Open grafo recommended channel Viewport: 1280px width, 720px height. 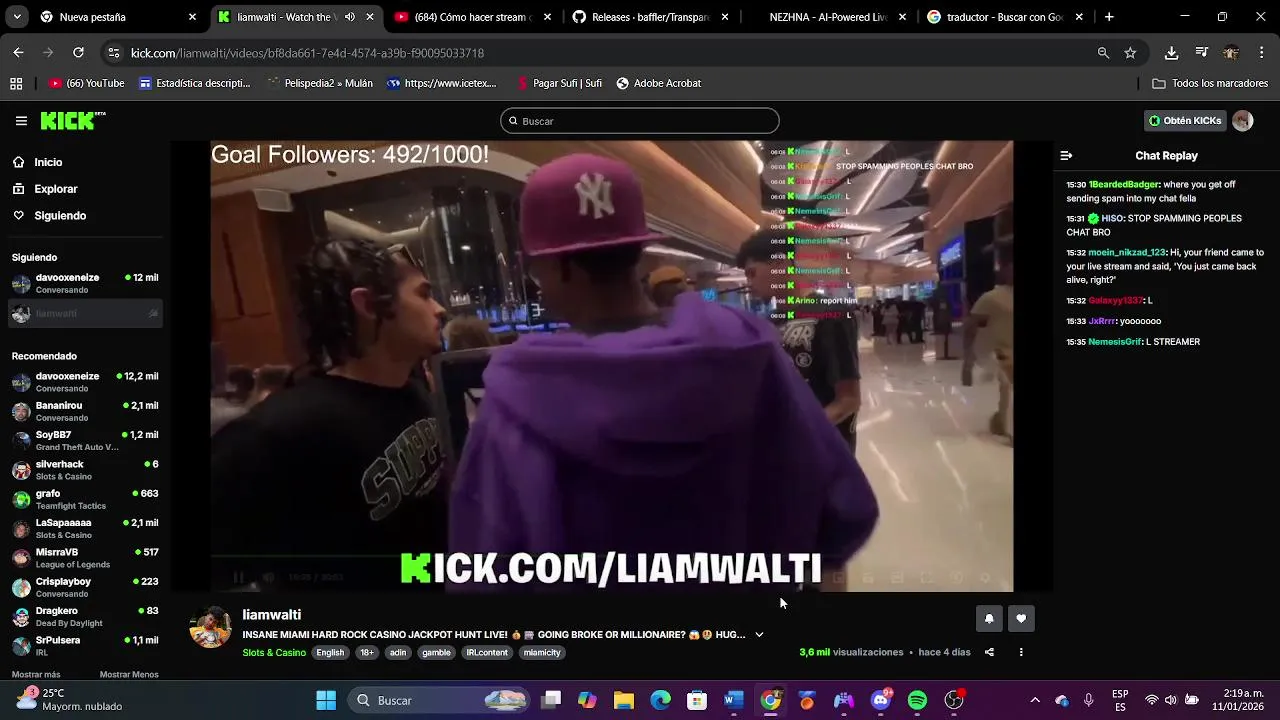pyautogui.click(x=86, y=499)
